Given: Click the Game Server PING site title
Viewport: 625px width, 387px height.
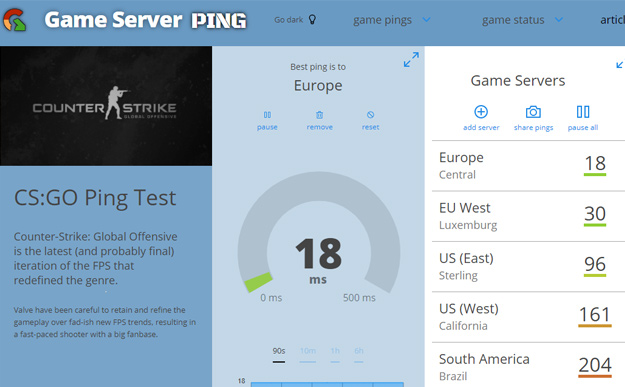Looking at the screenshot, I should pyautogui.click(x=145, y=20).
